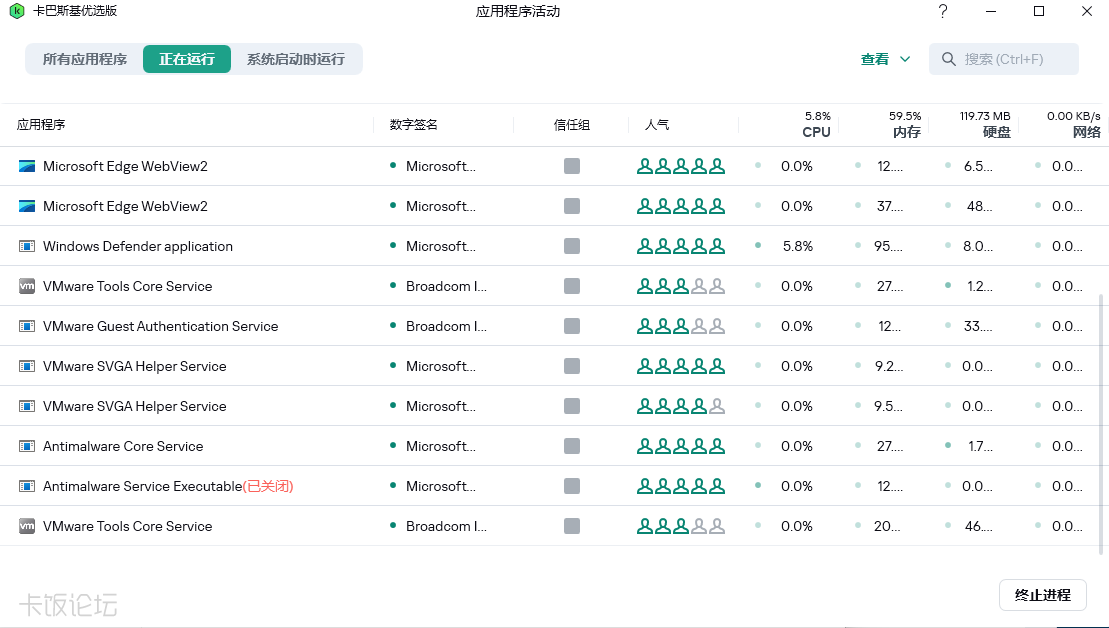Viewport: 1109px width, 628px height.
Task: Click the Antimalware Service Executable process icon
Action: point(27,487)
